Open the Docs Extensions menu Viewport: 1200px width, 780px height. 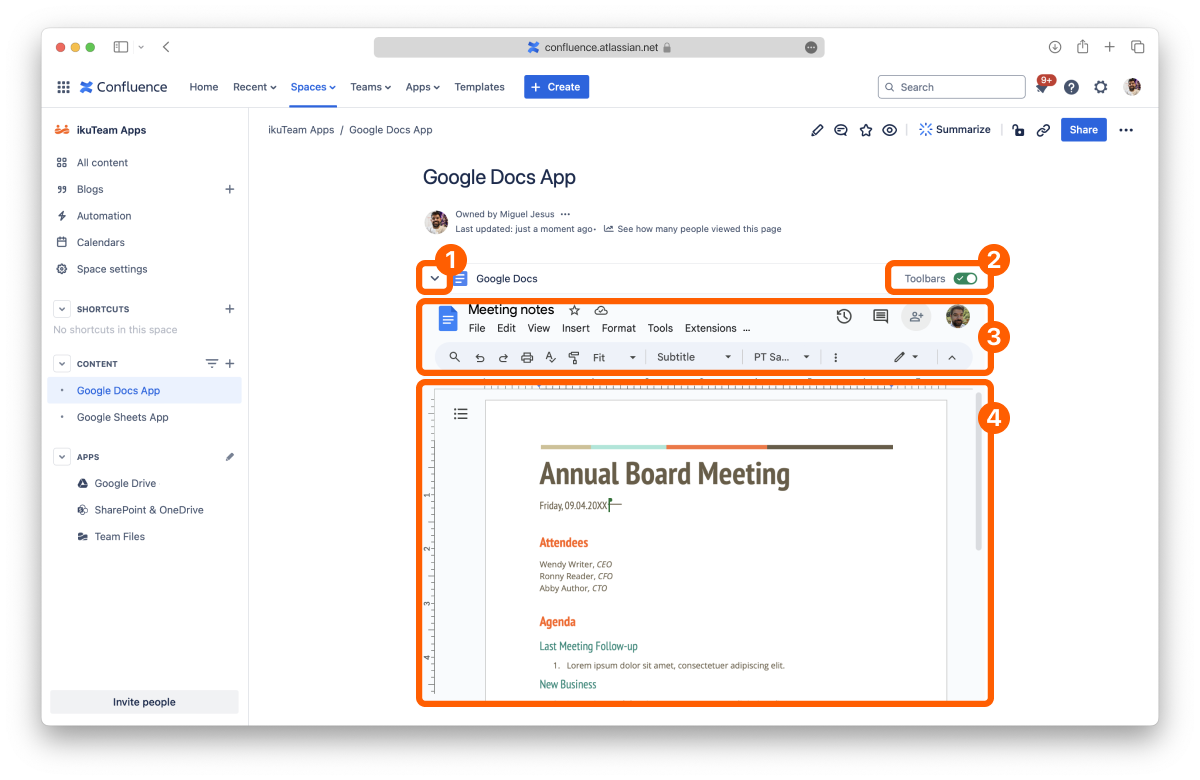[711, 328]
